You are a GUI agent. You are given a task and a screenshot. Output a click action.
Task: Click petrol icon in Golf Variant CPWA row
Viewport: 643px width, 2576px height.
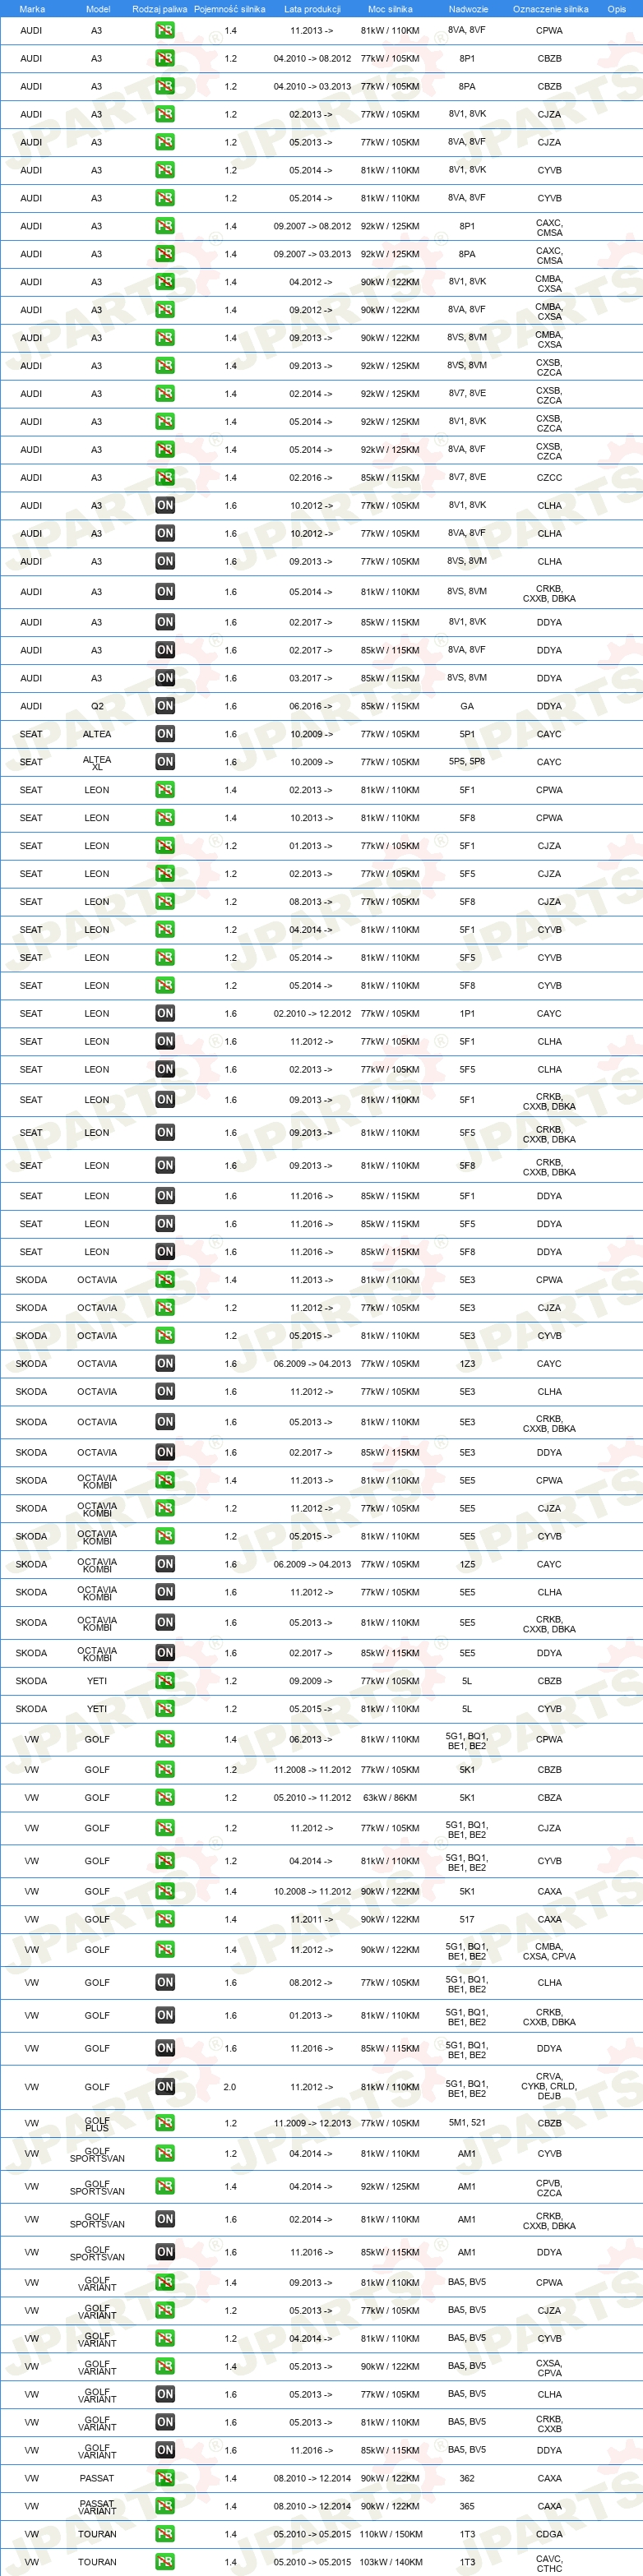(165, 2282)
